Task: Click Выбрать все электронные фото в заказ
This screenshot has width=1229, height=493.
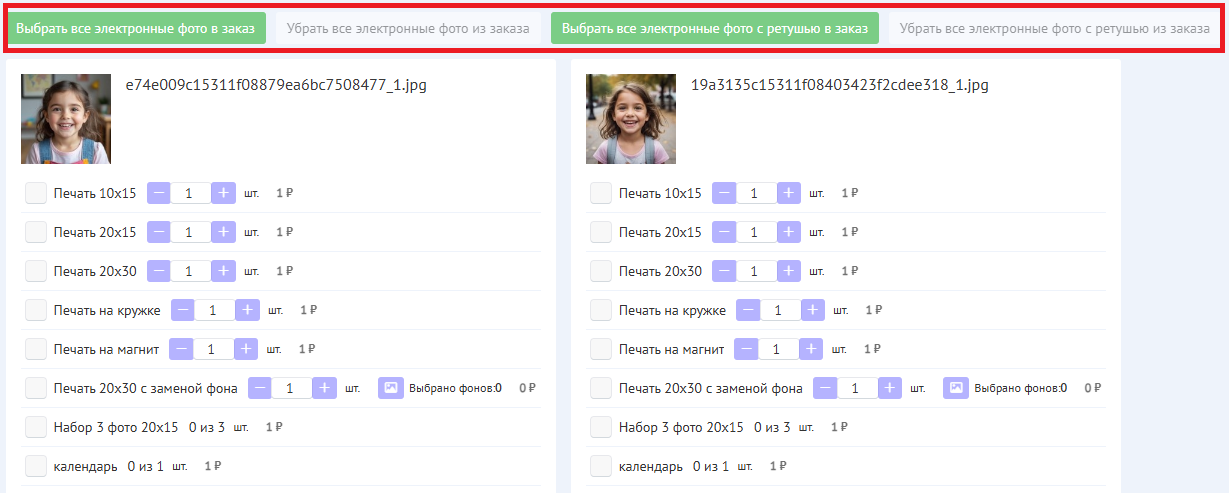Action: pyautogui.click(x=135, y=29)
